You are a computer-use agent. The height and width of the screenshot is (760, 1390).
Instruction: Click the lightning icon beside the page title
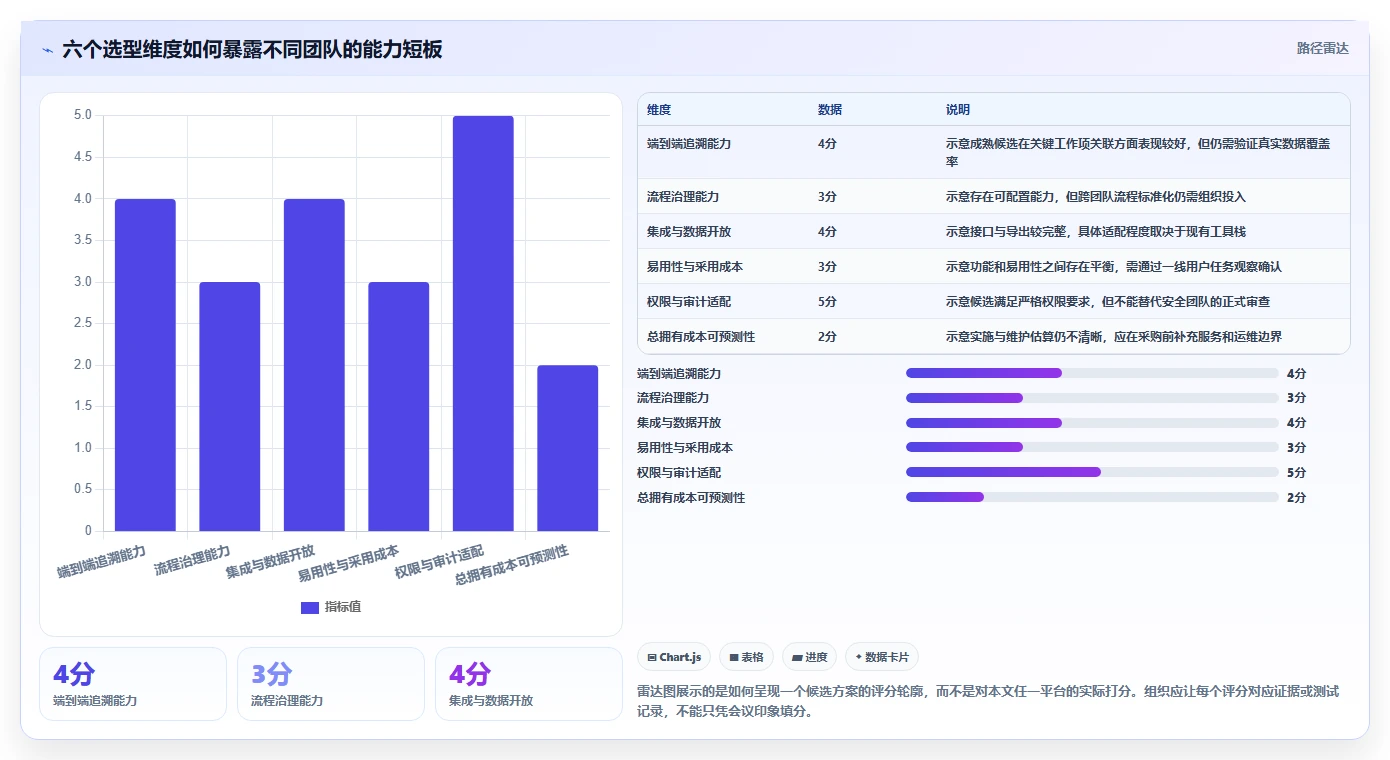47,50
